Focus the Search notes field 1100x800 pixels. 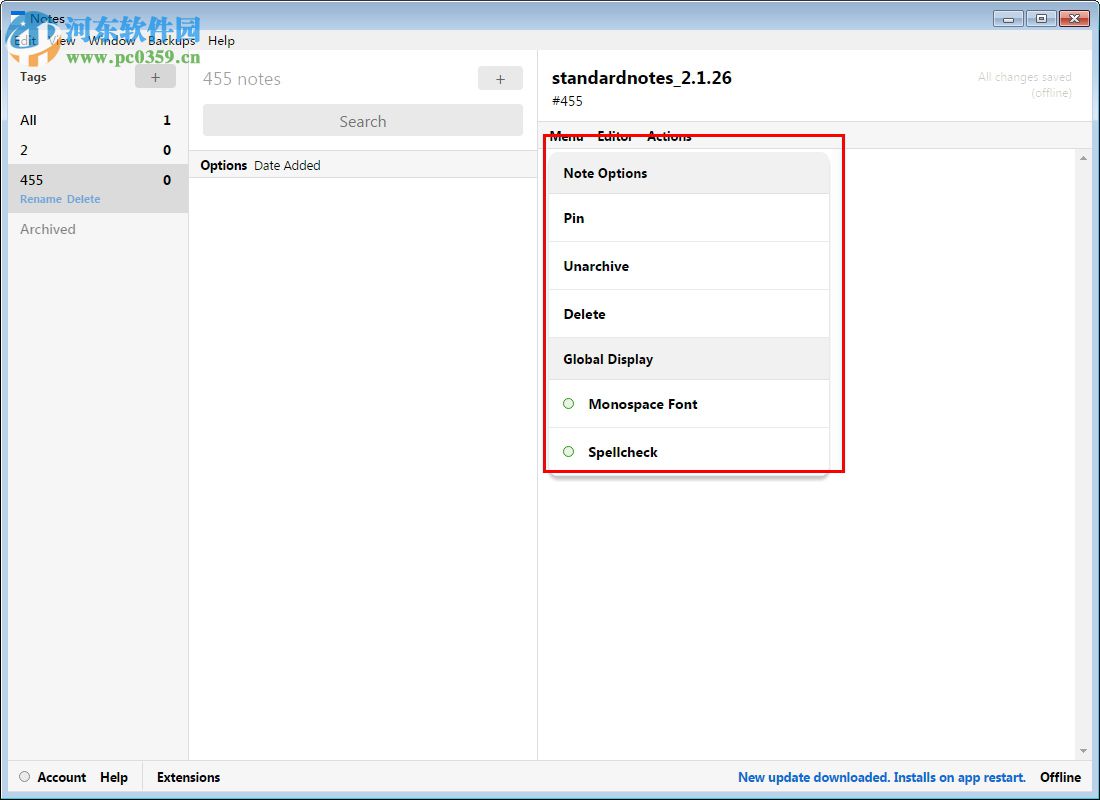click(x=363, y=121)
